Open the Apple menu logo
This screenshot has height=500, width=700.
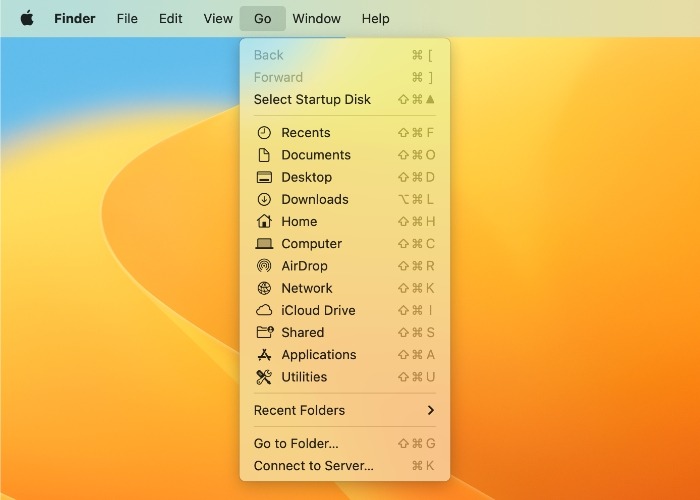click(x=27, y=18)
